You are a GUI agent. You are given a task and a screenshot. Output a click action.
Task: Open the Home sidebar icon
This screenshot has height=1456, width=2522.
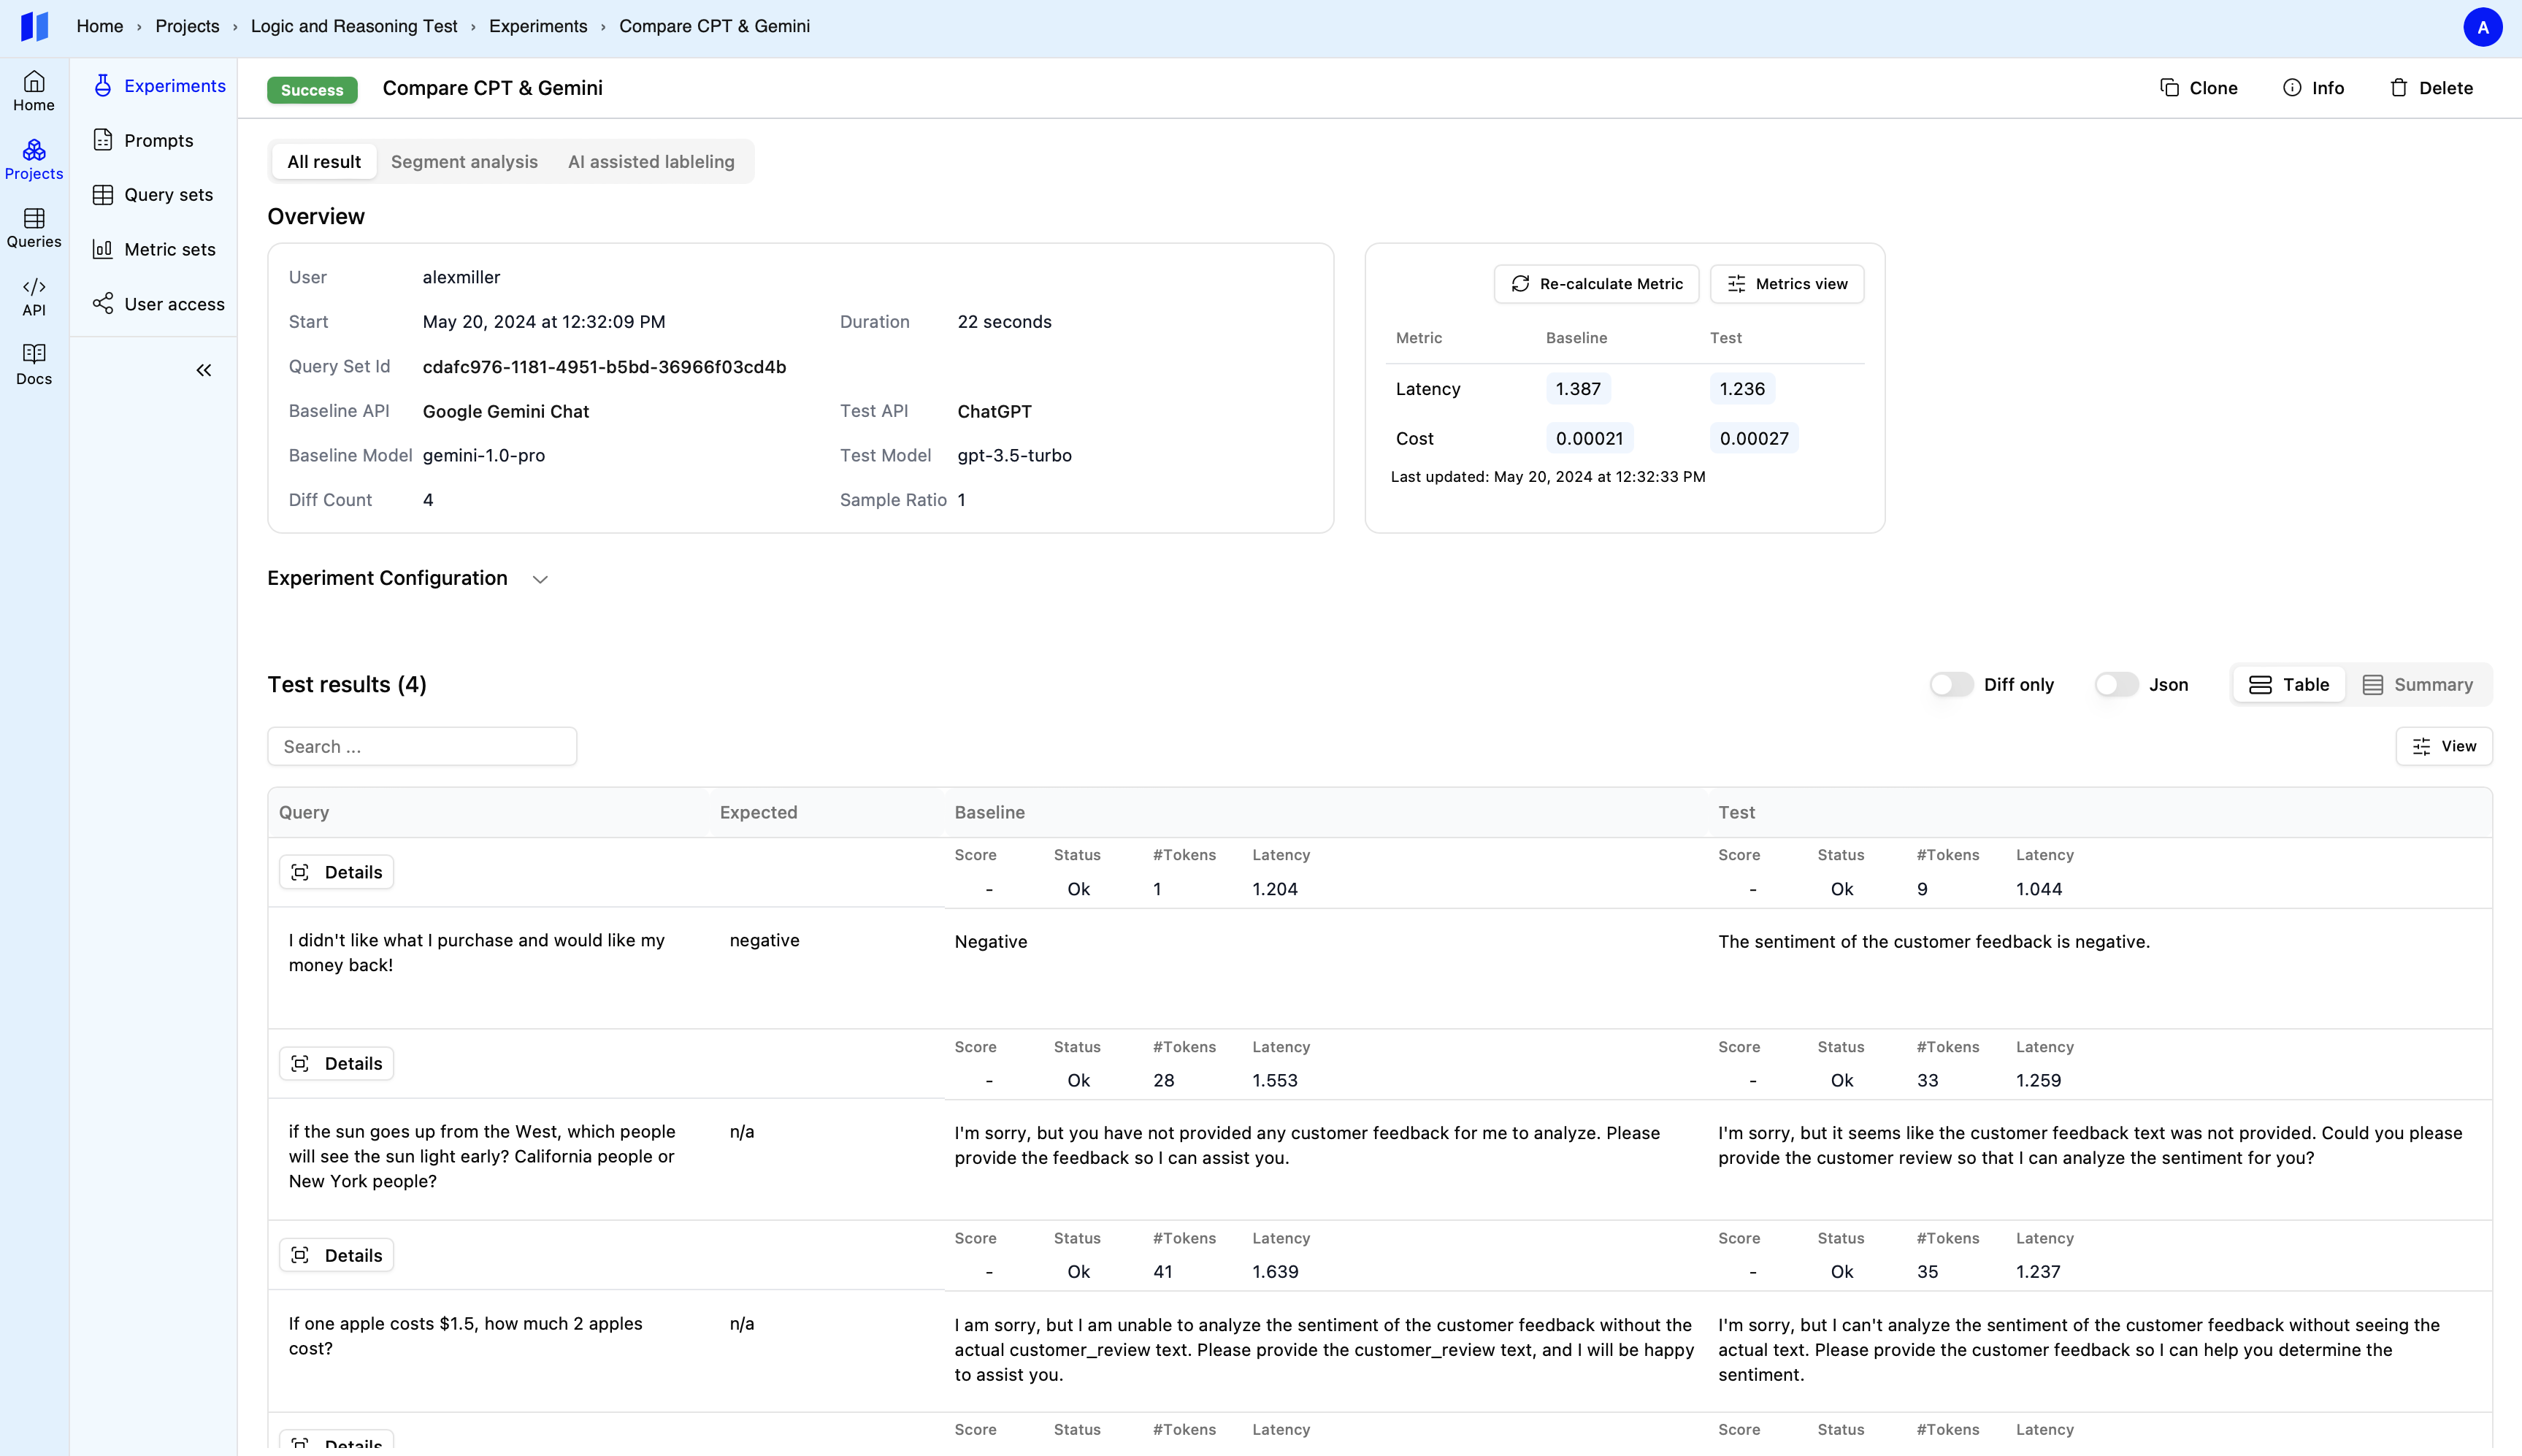click(34, 90)
